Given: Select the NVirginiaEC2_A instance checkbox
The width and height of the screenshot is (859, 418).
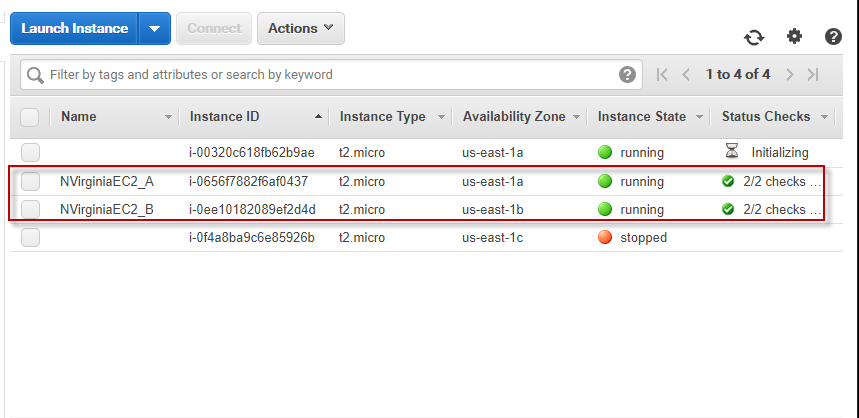Looking at the screenshot, I should (x=30, y=181).
